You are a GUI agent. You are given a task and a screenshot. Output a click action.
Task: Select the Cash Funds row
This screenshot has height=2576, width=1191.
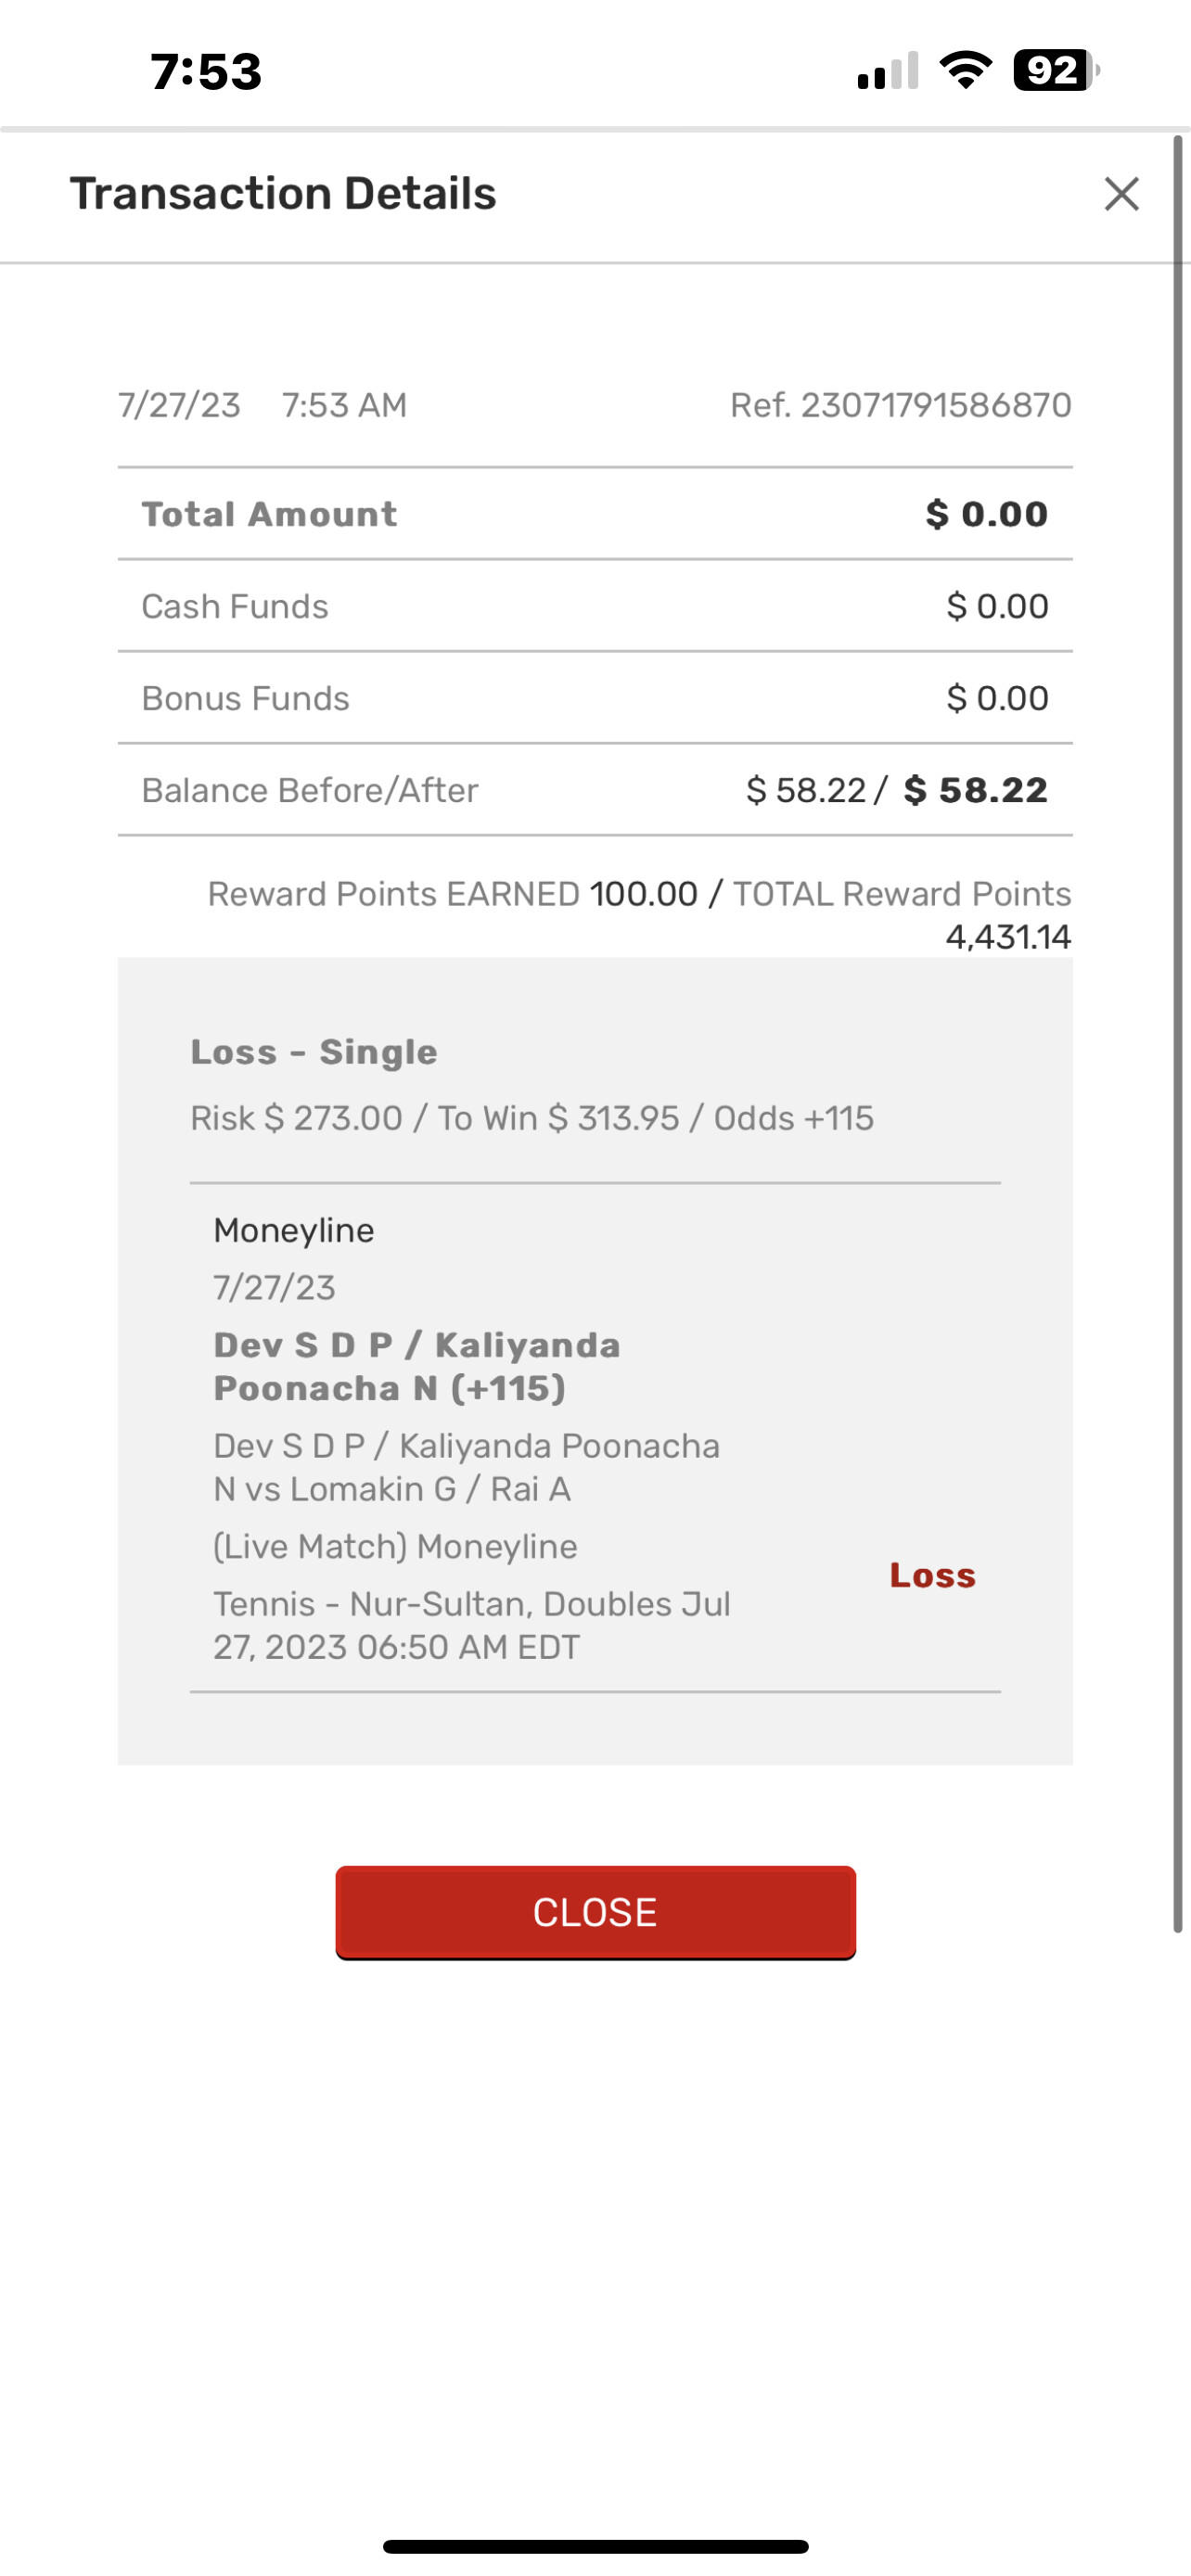[x=595, y=606]
